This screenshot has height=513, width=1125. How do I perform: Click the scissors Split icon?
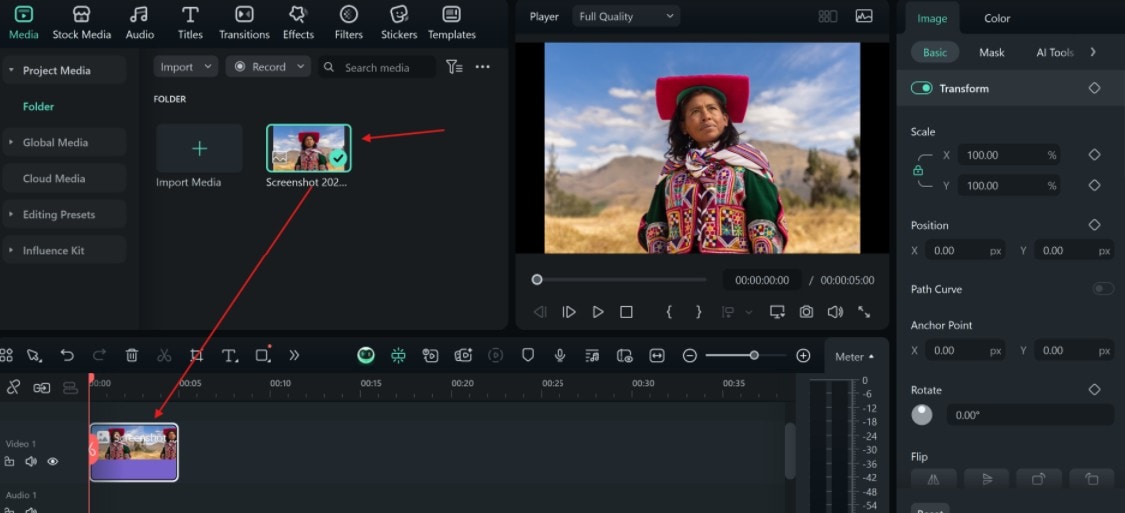(164, 355)
